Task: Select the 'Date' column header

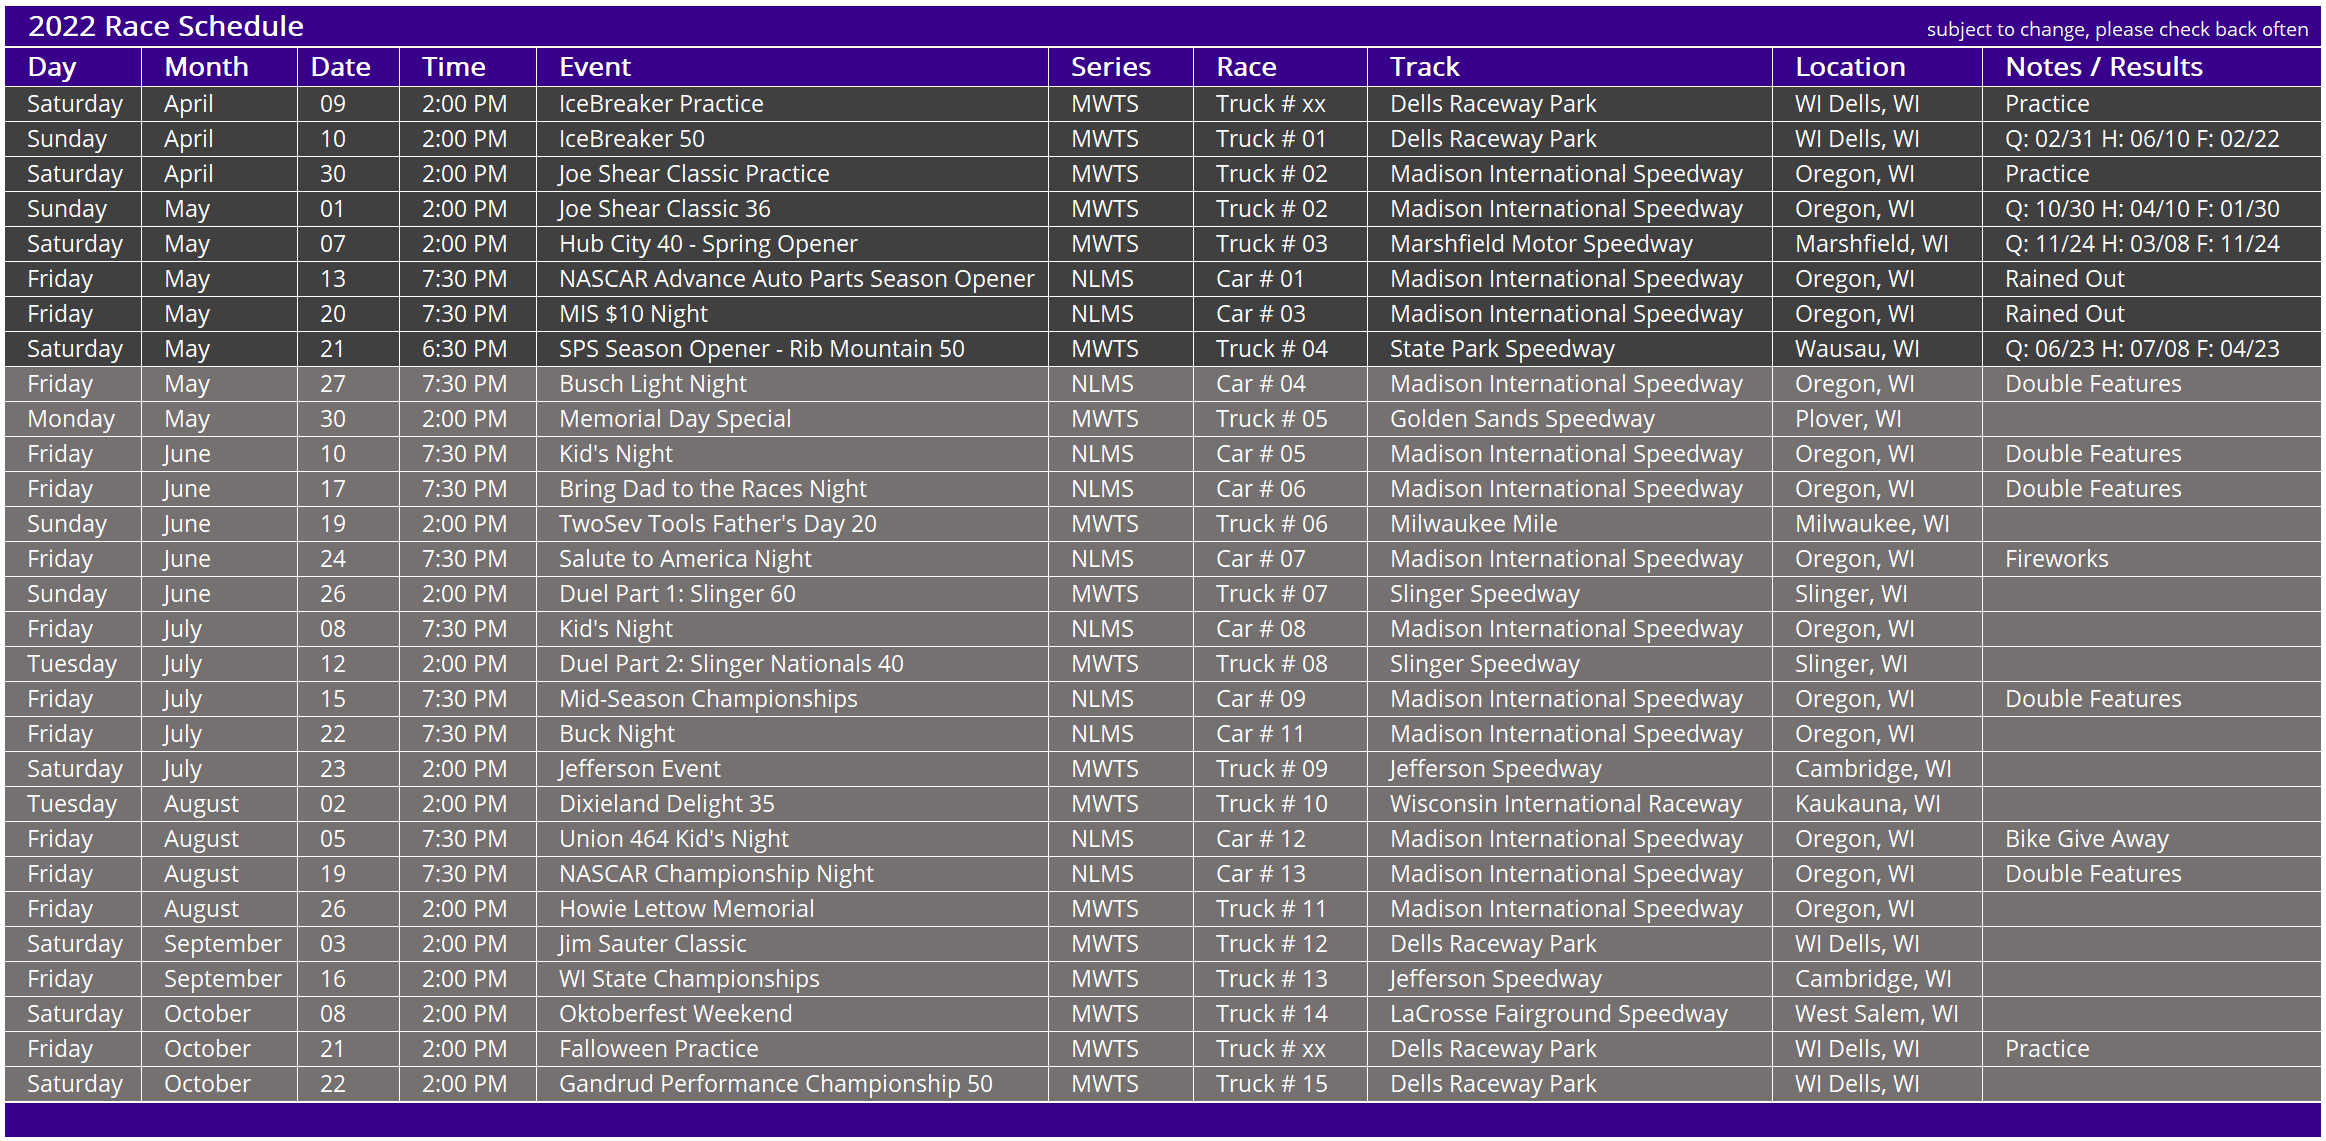Action: (340, 67)
